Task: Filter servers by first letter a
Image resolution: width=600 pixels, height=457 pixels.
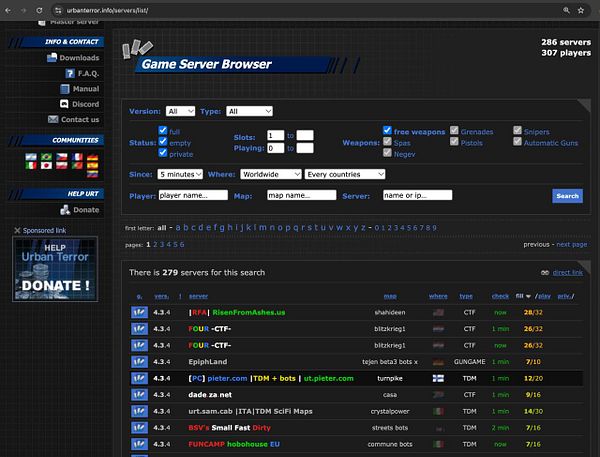Action: tap(178, 227)
